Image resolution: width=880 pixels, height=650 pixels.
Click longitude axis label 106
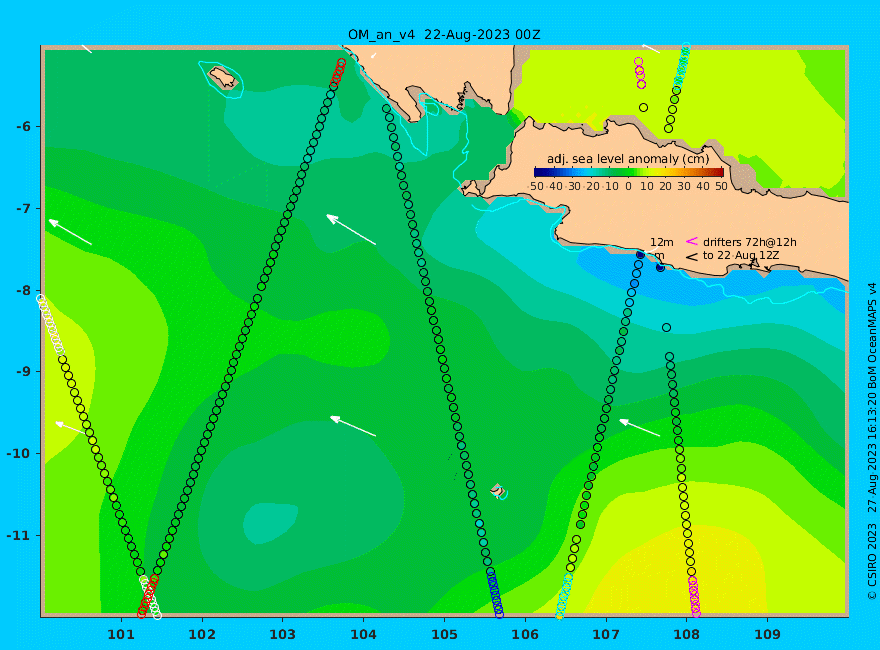[525, 635]
